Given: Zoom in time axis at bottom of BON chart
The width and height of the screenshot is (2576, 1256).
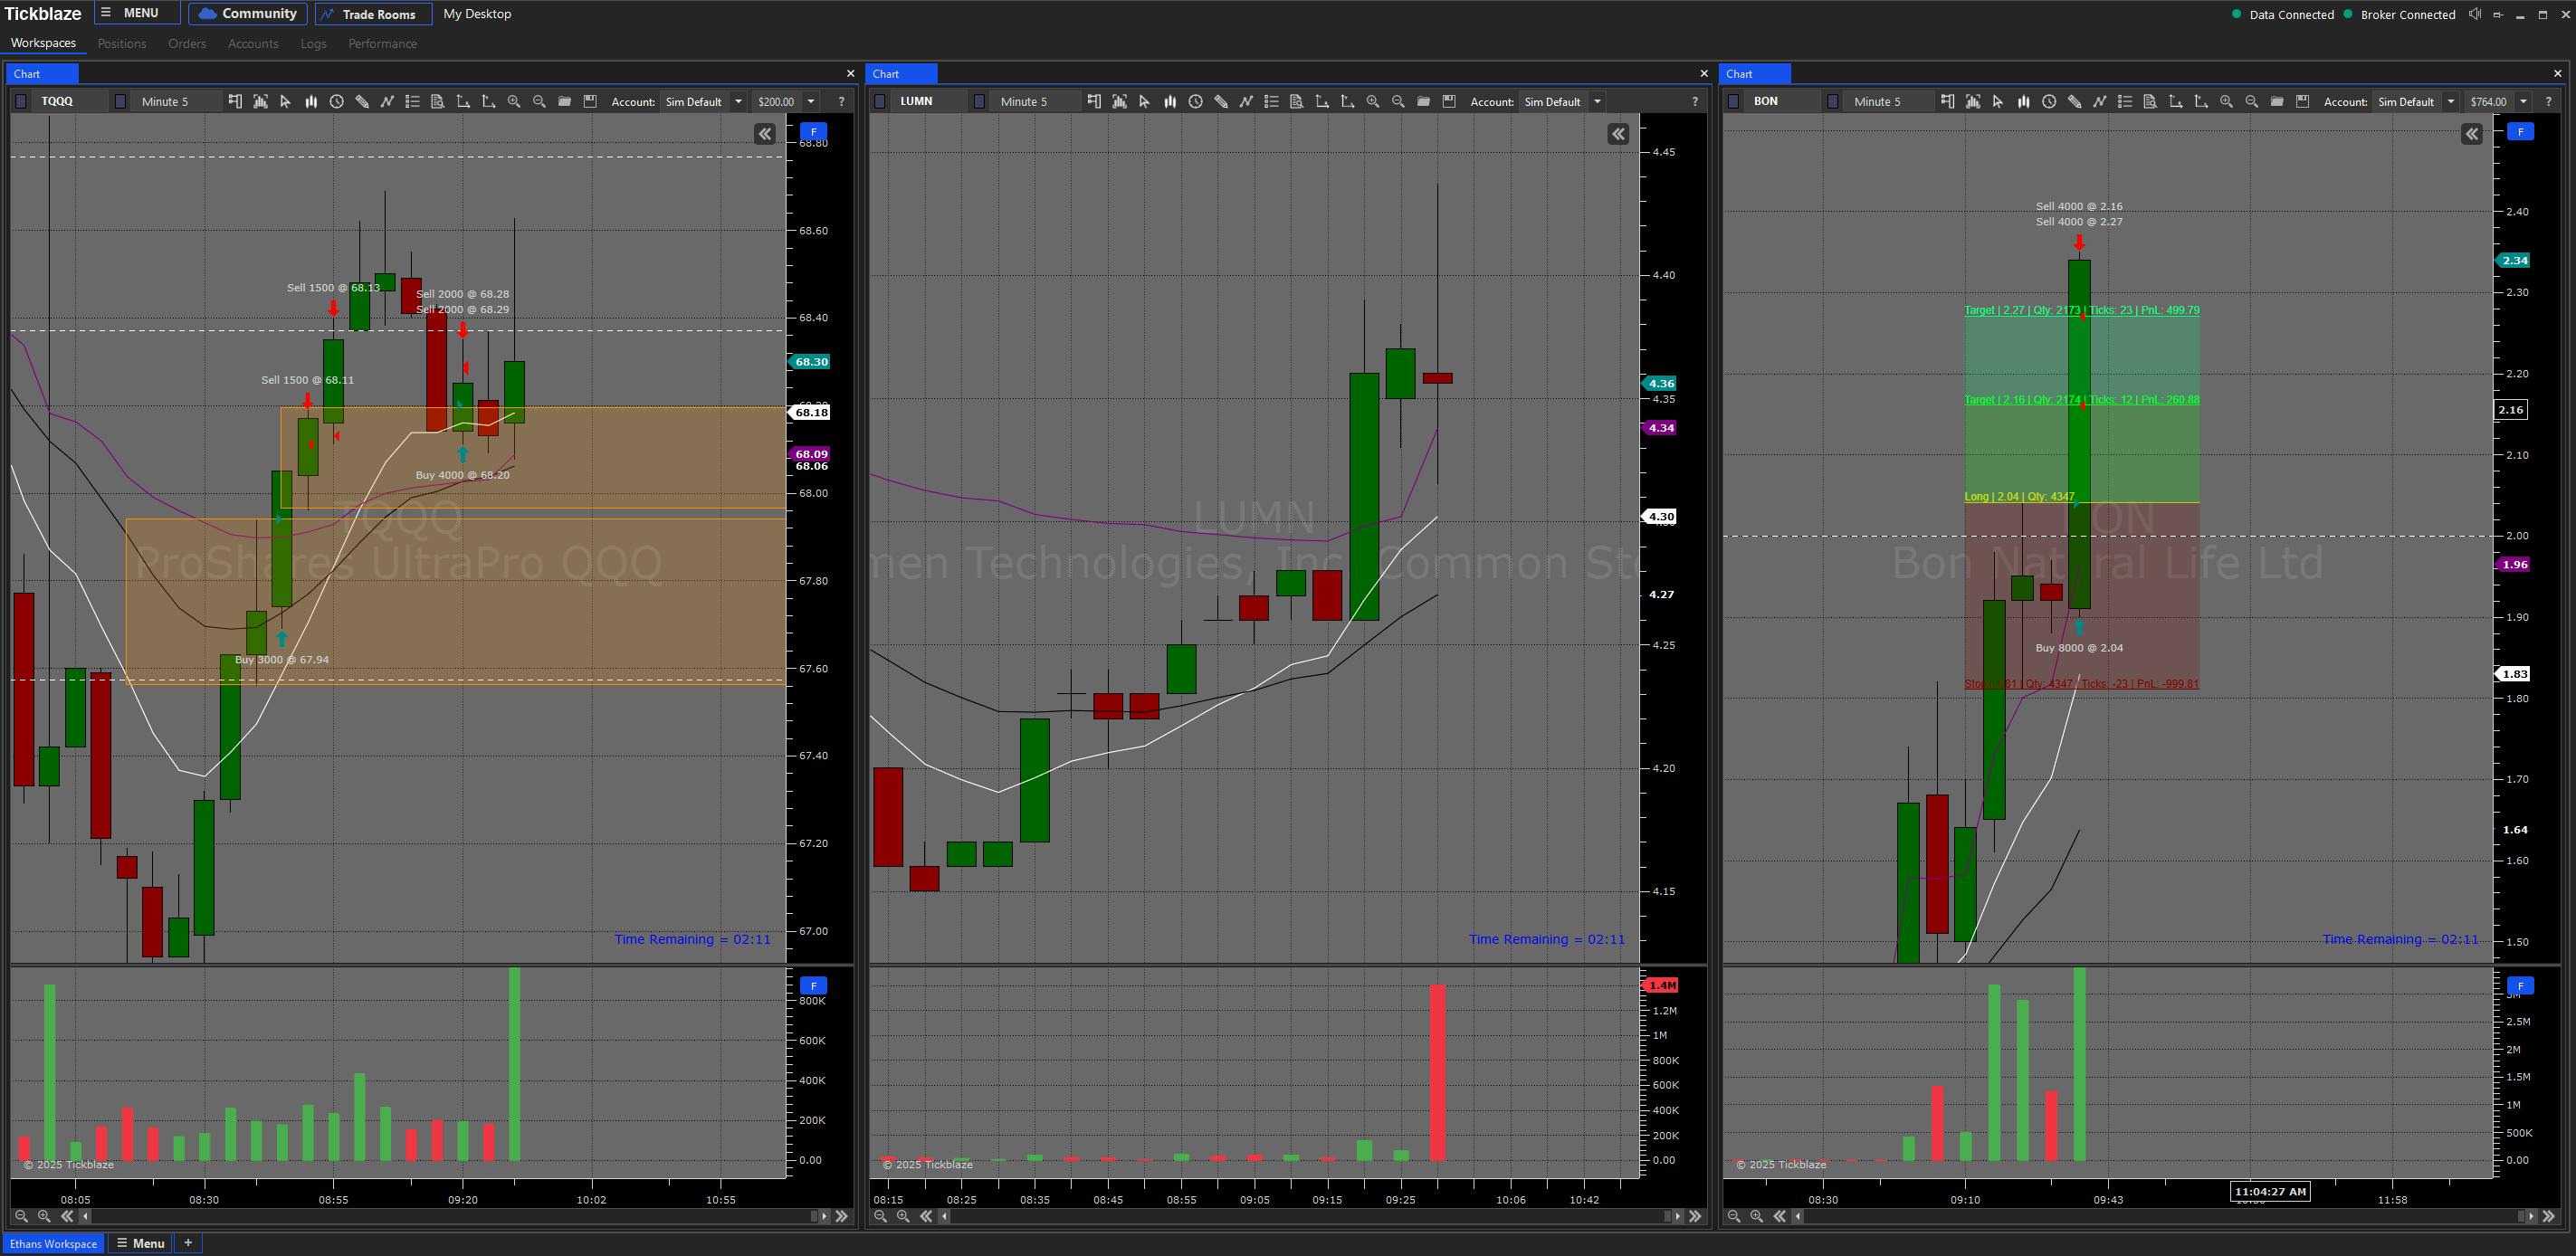Looking at the screenshot, I should pos(1757,1216).
